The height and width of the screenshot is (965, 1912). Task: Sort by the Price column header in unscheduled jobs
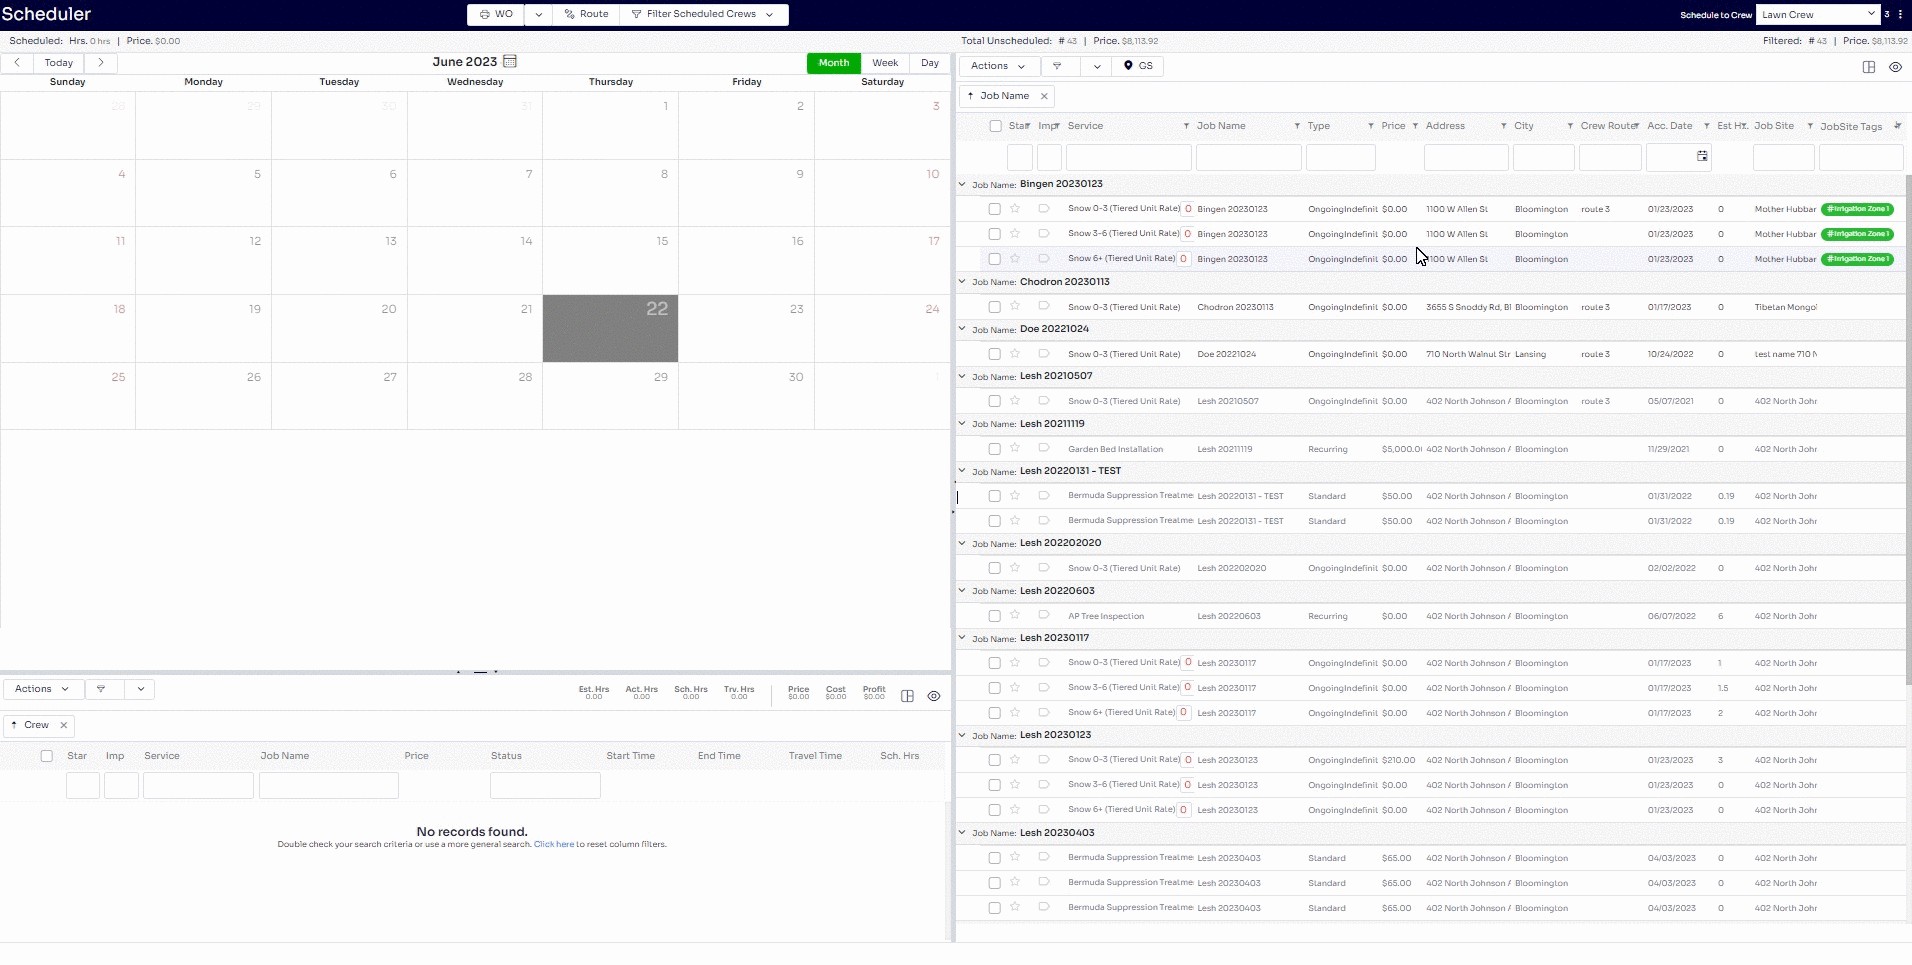[x=1393, y=126]
